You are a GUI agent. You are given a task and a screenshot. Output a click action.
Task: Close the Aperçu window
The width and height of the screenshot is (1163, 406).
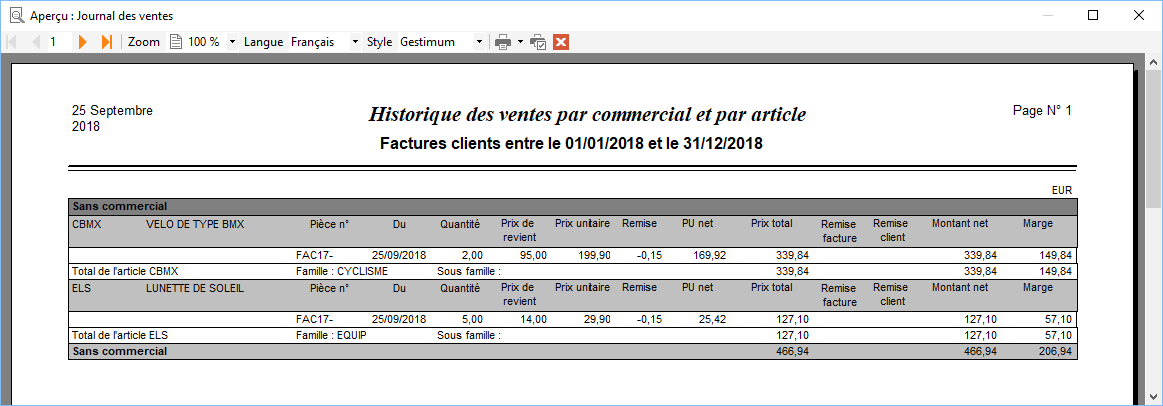[x=1137, y=15]
